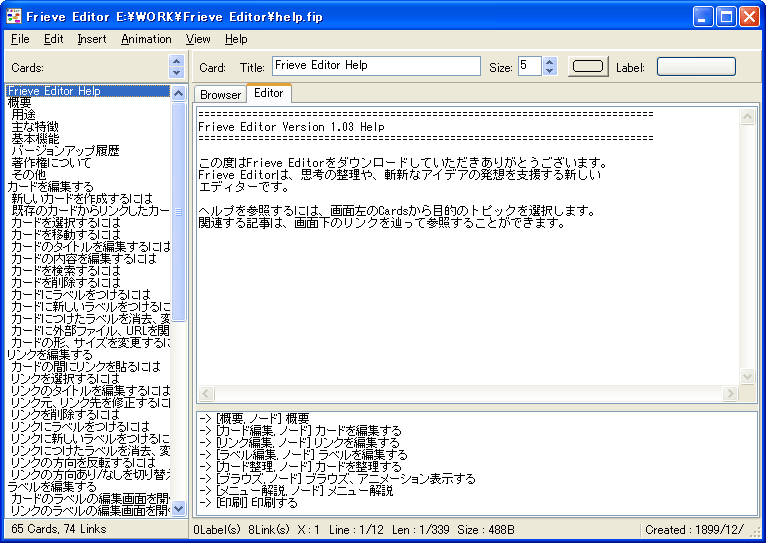Image resolution: width=766 pixels, height=543 pixels.
Task: Switch to the Editor tab
Action: [269, 93]
